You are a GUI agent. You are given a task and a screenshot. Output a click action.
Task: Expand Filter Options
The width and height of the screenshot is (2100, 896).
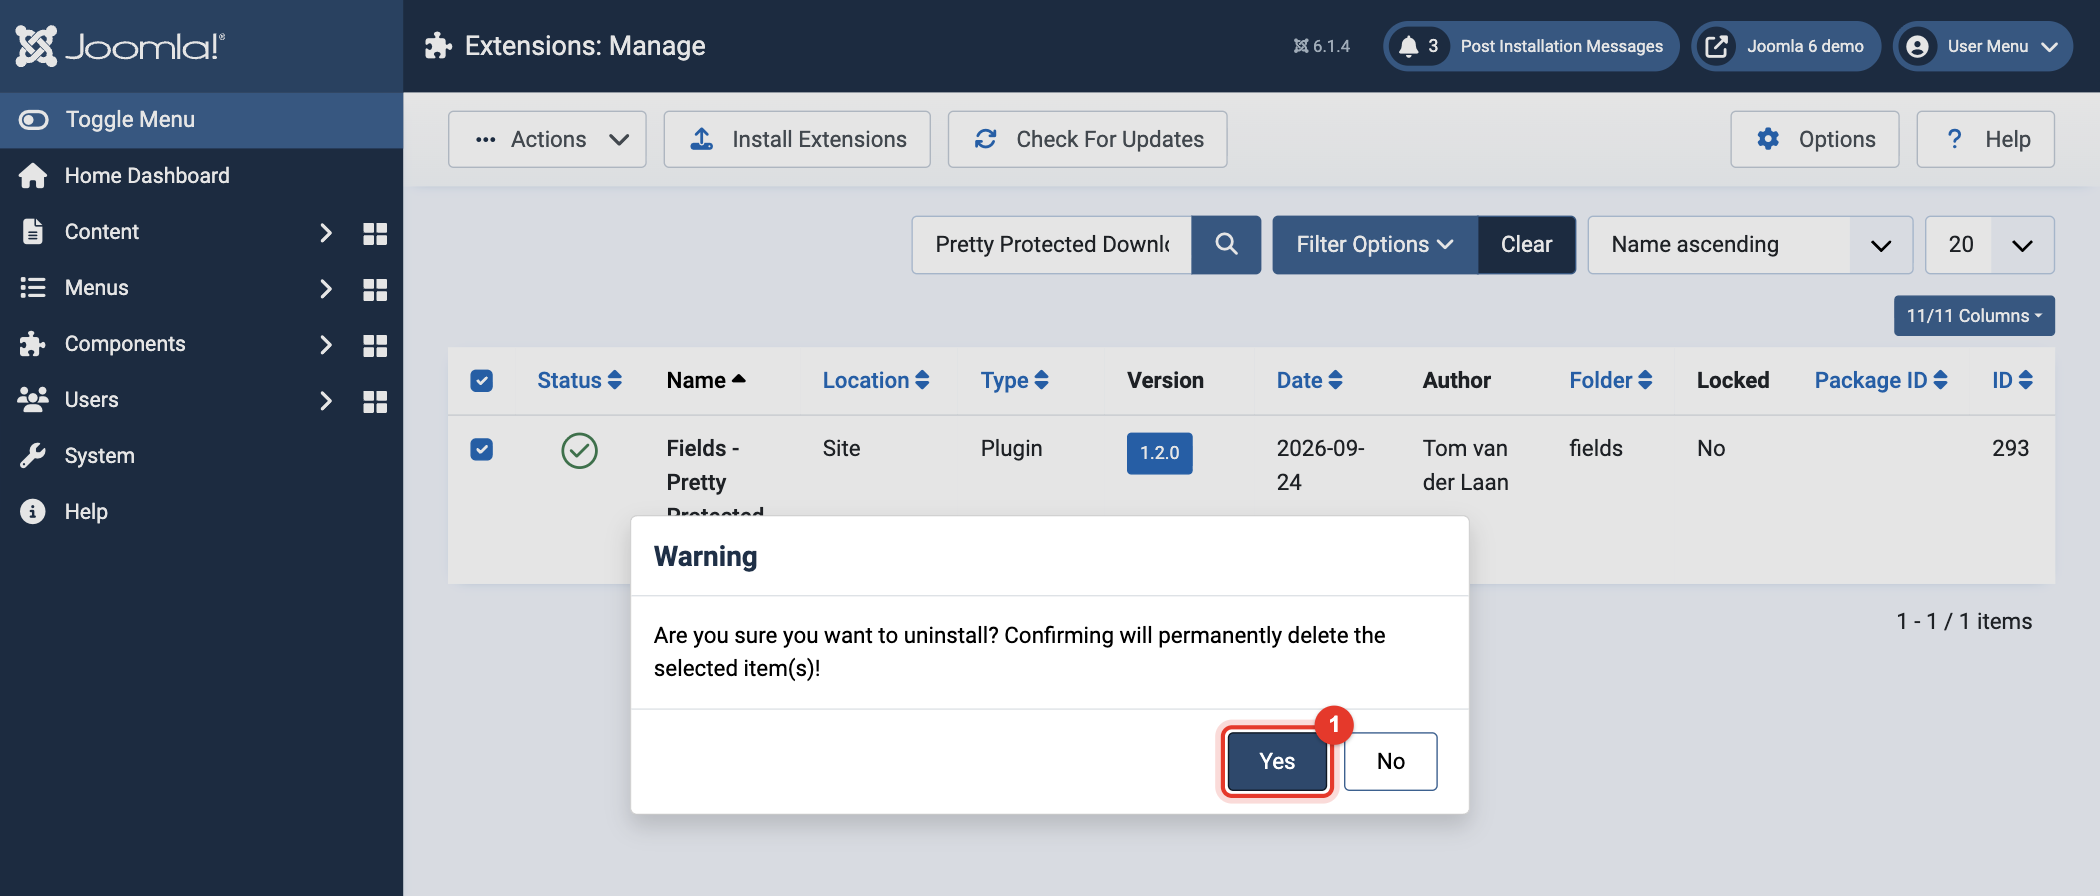[x=1375, y=245]
